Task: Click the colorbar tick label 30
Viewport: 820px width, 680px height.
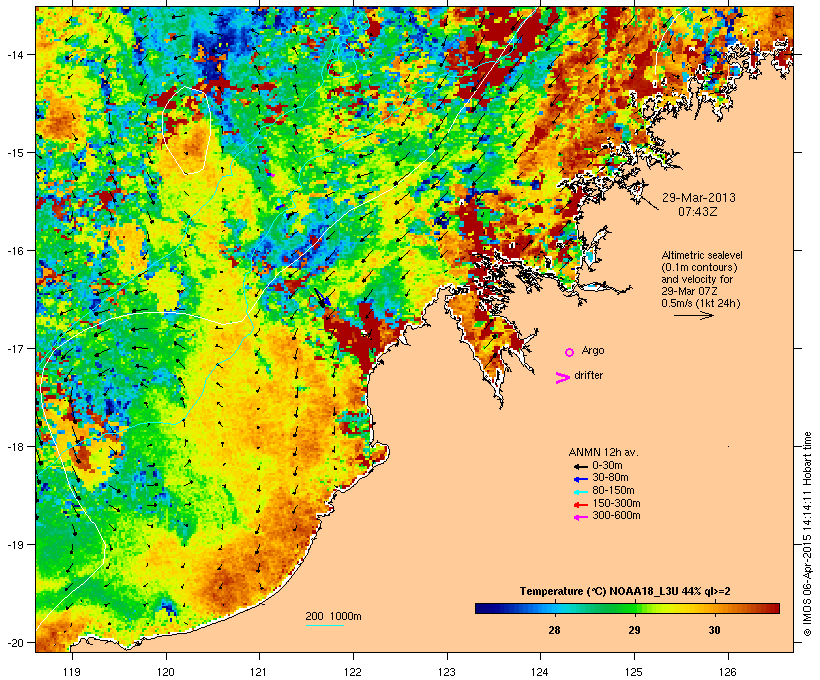Action: pyautogui.click(x=714, y=630)
